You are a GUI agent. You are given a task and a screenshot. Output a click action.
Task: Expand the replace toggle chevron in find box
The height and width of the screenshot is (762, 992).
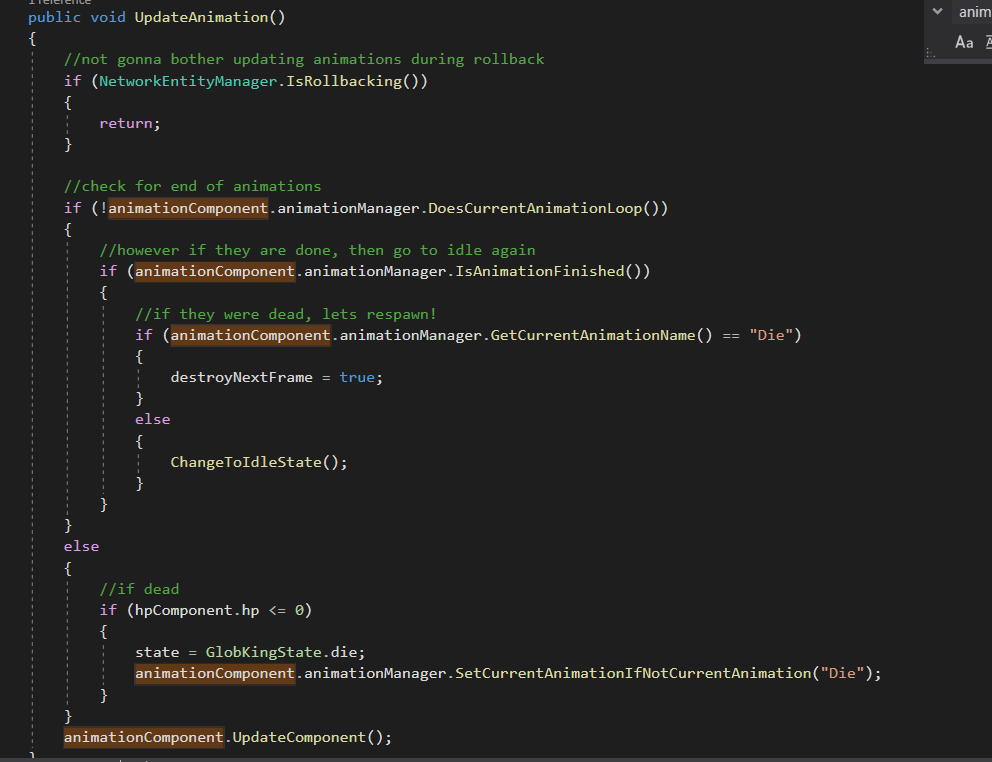937,12
